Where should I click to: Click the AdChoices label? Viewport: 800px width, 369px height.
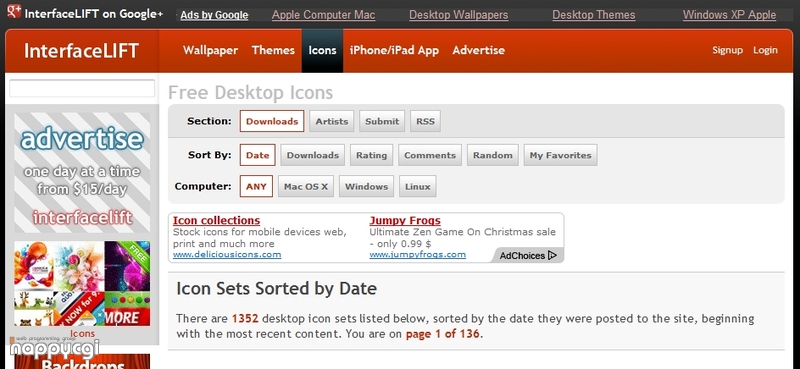point(522,256)
